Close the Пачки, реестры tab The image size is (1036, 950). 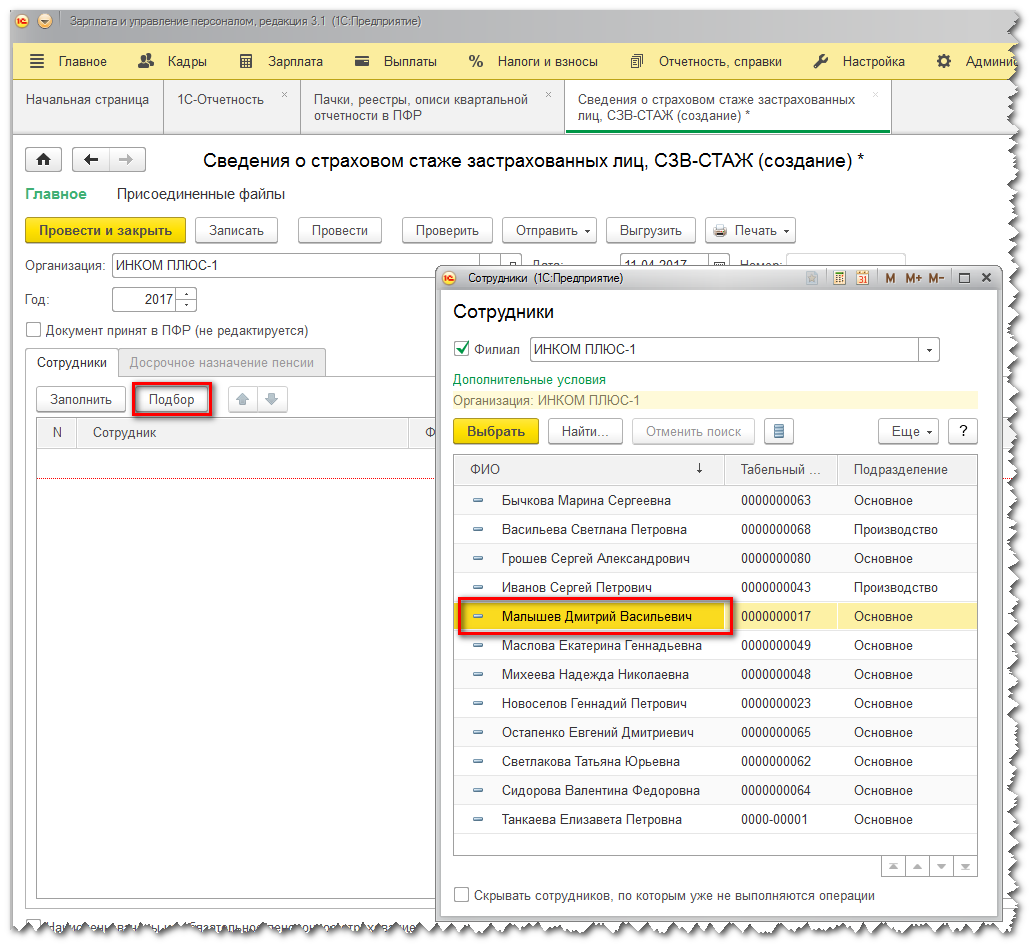tap(548, 94)
